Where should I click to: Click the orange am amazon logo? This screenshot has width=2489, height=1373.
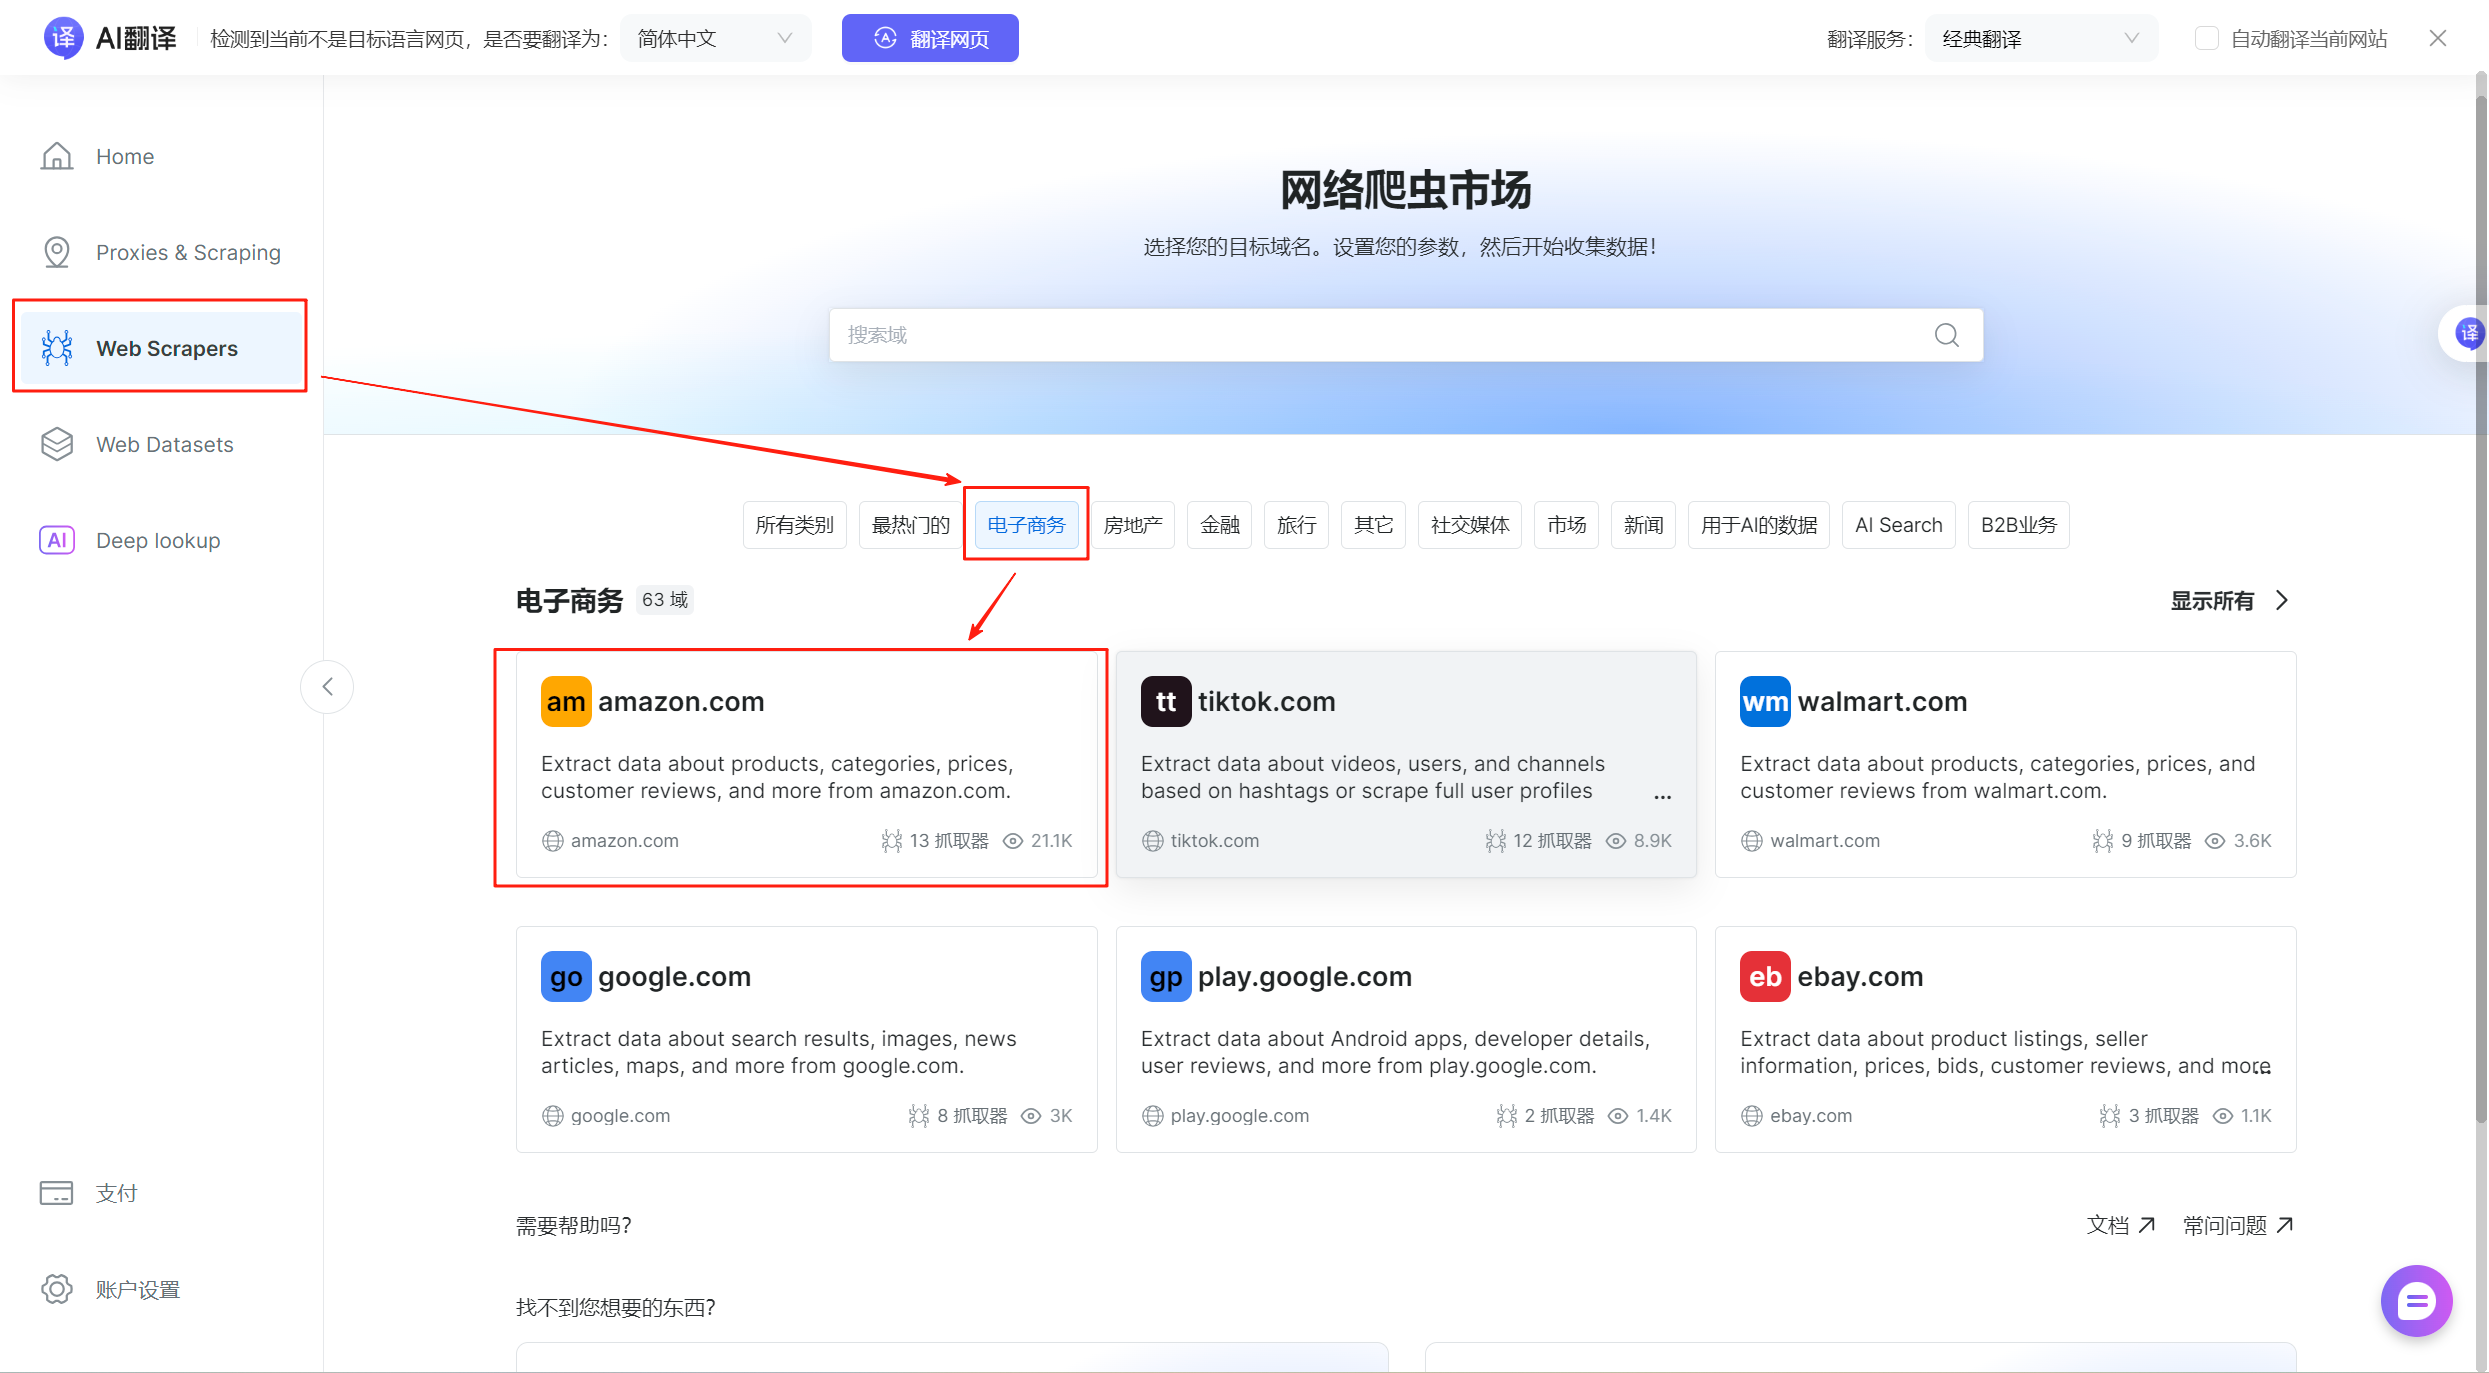pyautogui.click(x=566, y=702)
